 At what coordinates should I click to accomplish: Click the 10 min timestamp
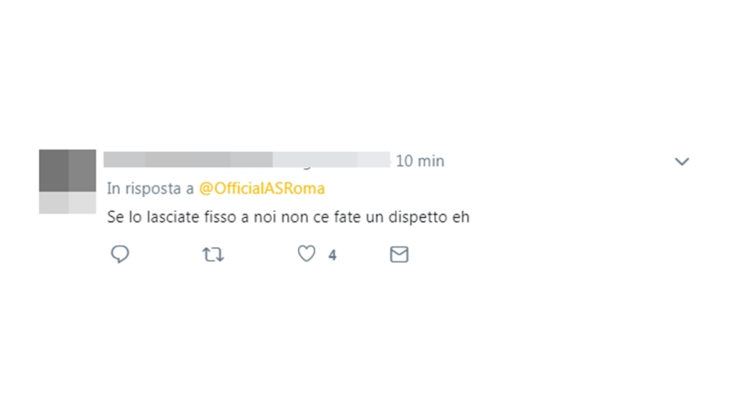click(x=420, y=161)
